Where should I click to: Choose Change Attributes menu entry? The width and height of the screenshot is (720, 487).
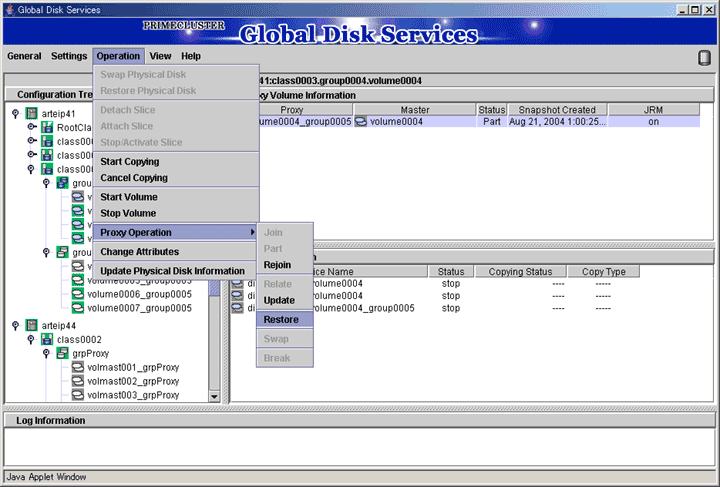pyautogui.click(x=176, y=252)
